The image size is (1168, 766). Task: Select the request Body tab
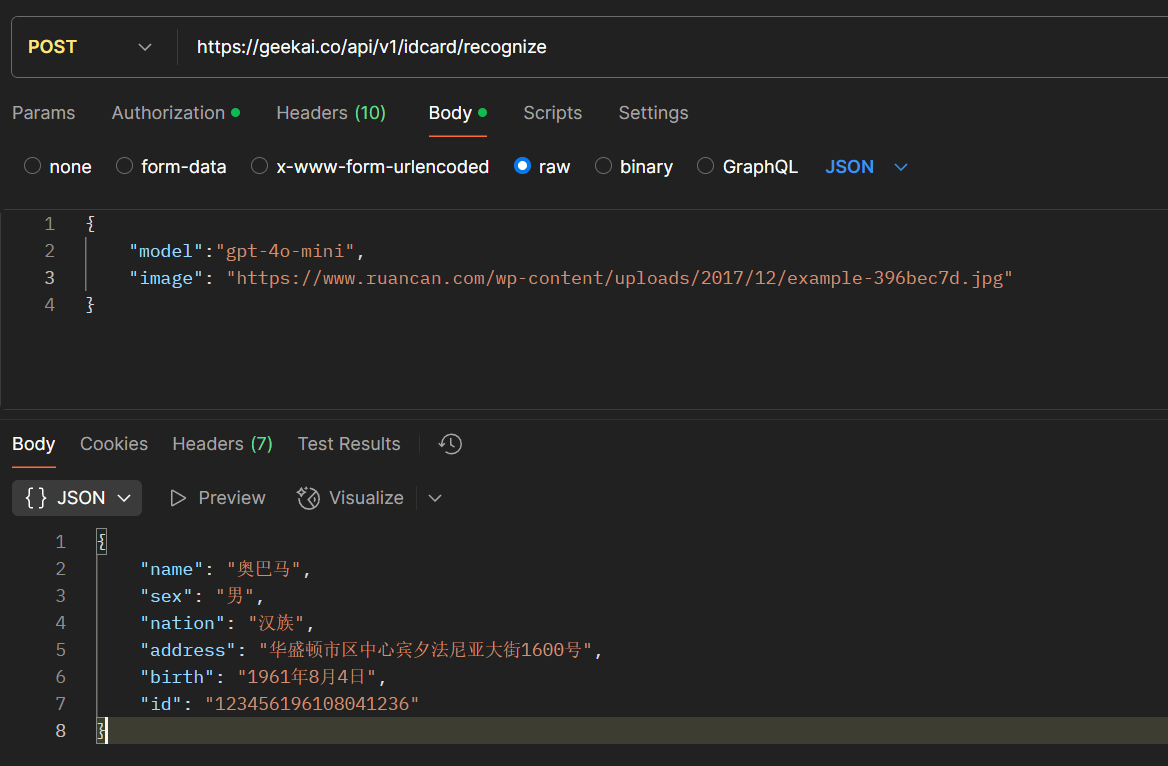click(457, 113)
